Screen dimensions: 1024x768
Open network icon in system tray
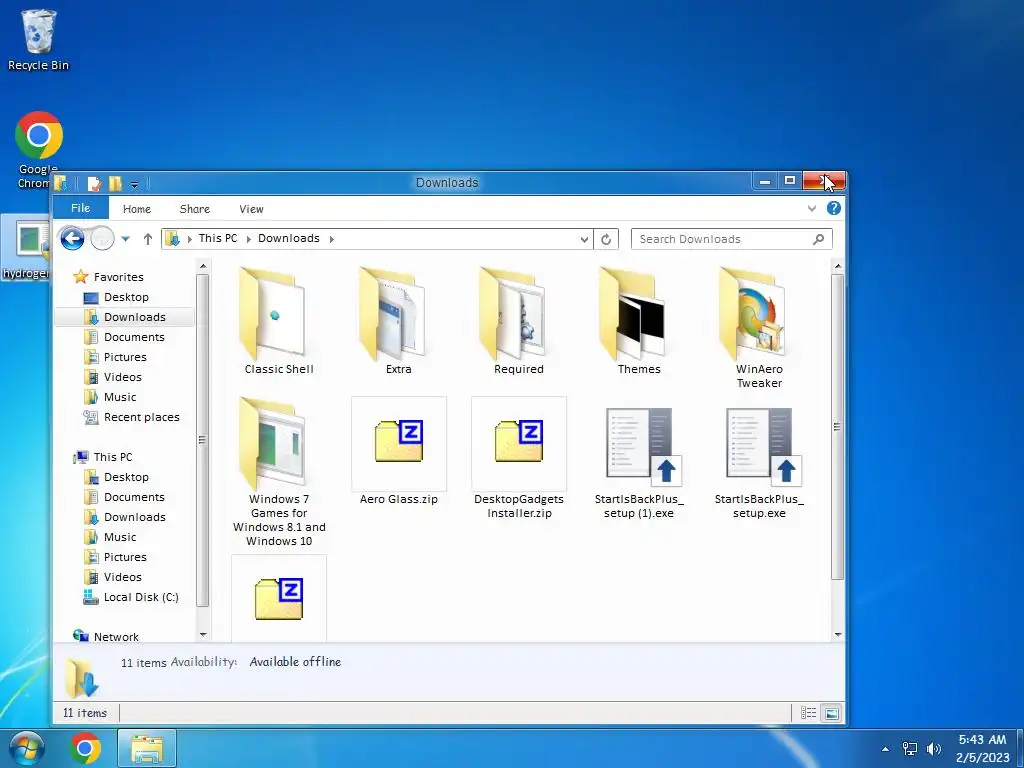click(x=910, y=749)
